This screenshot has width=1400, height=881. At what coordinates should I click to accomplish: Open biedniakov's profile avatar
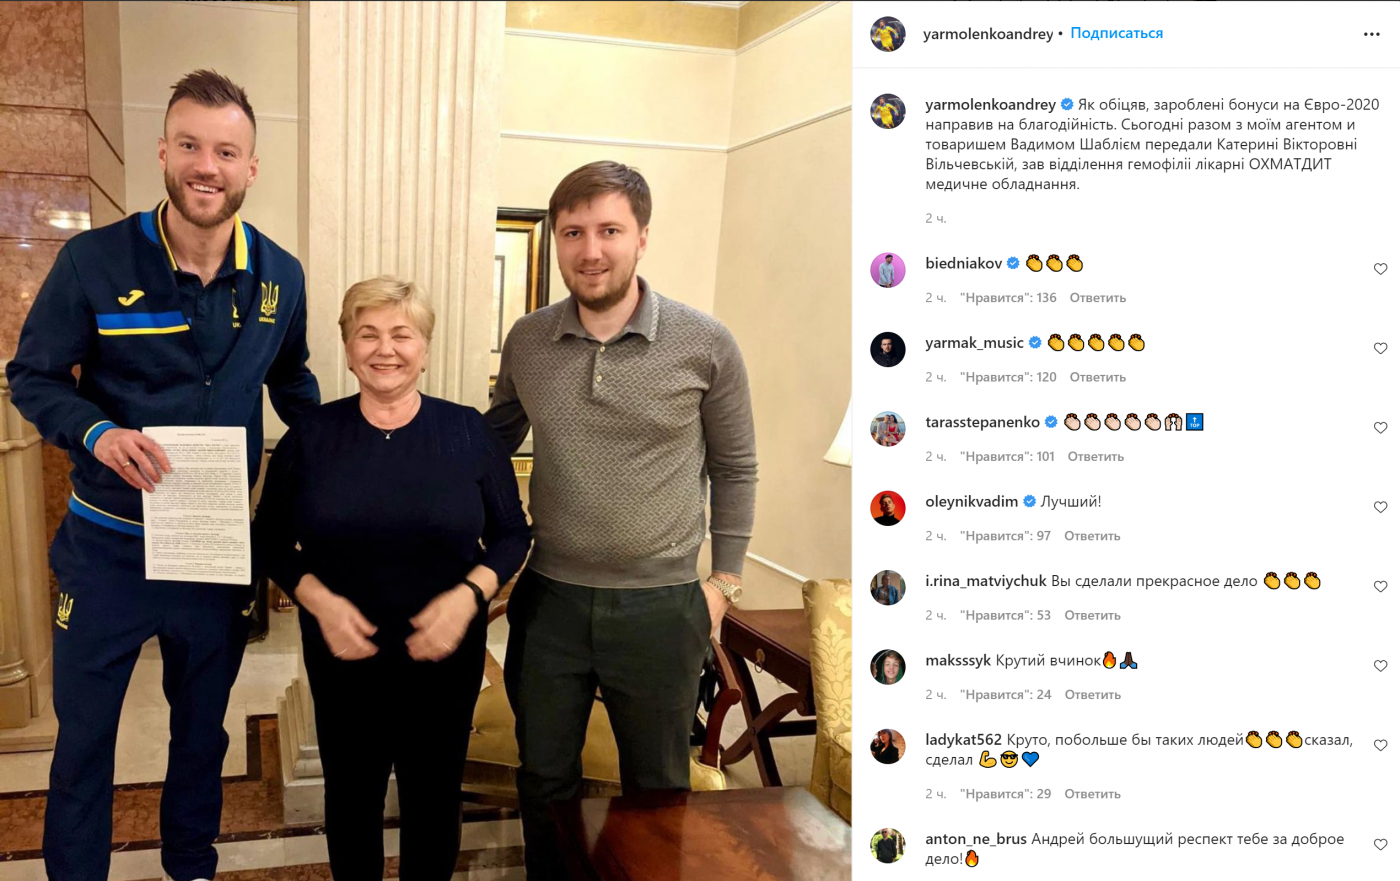(x=888, y=270)
